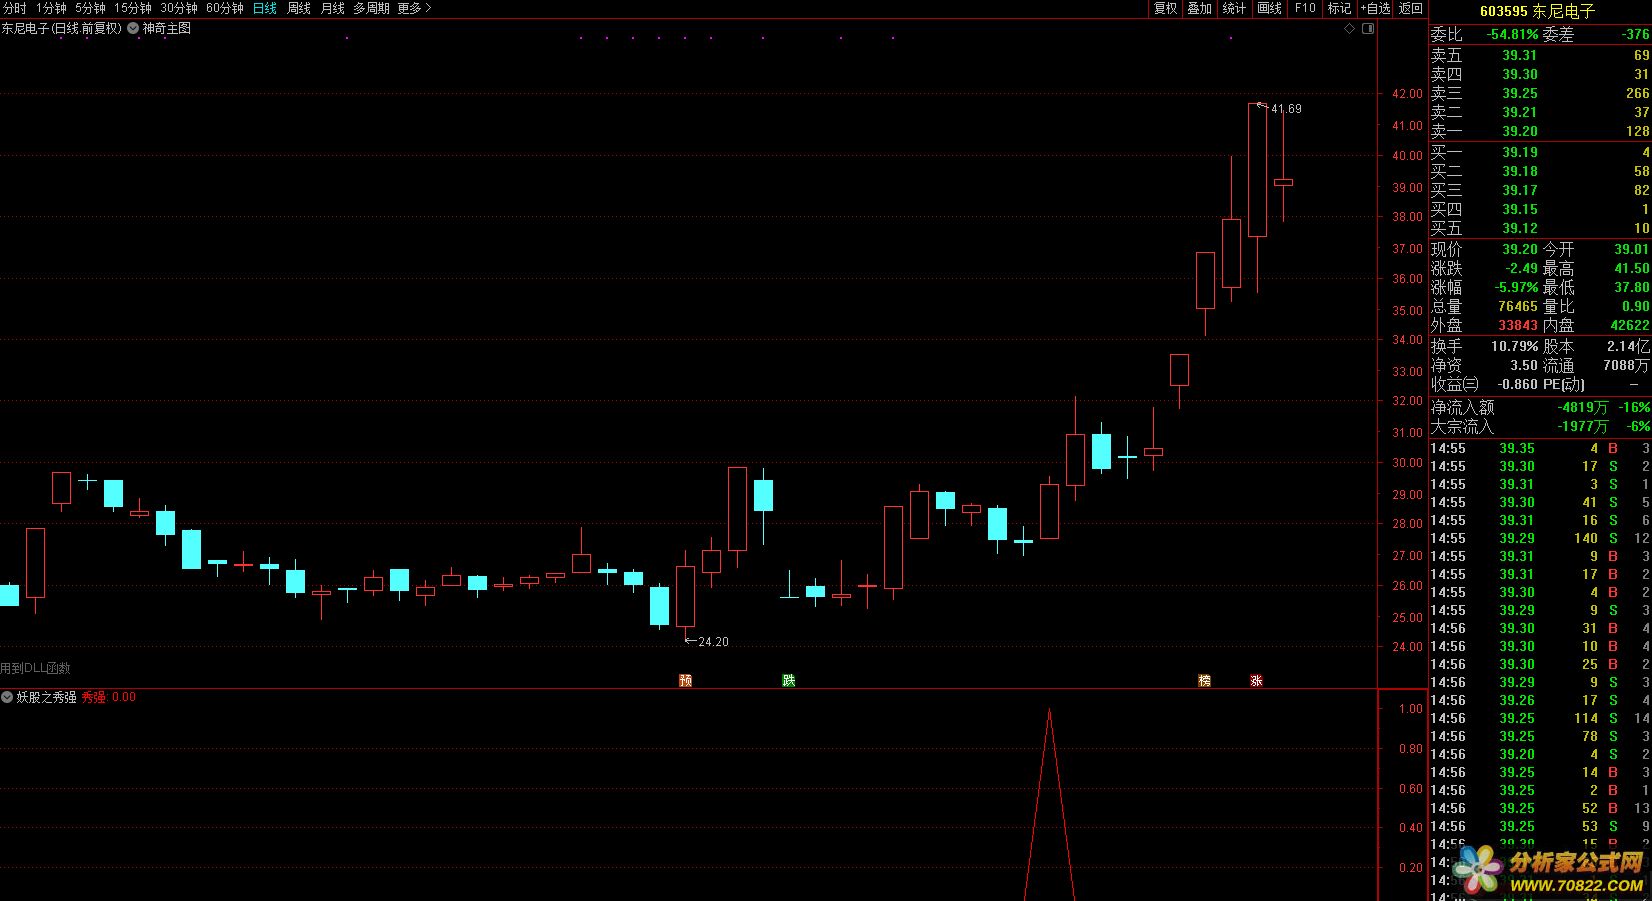
Task: Switch to the 60分钟 period tab
Action: [x=225, y=8]
